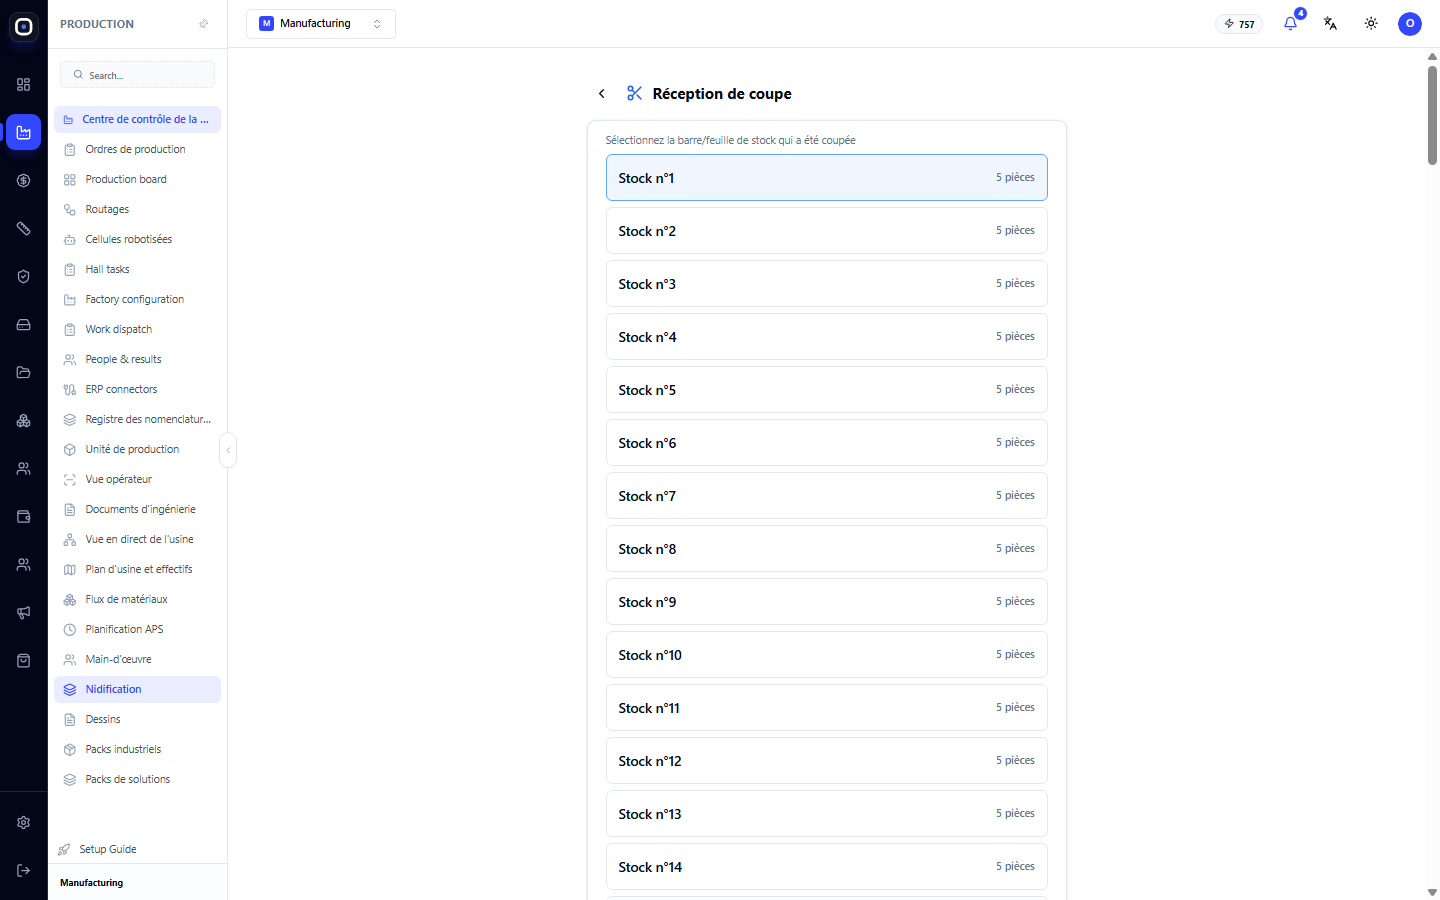
Task: Click the shield icon in left rail
Action: [x=24, y=276]
